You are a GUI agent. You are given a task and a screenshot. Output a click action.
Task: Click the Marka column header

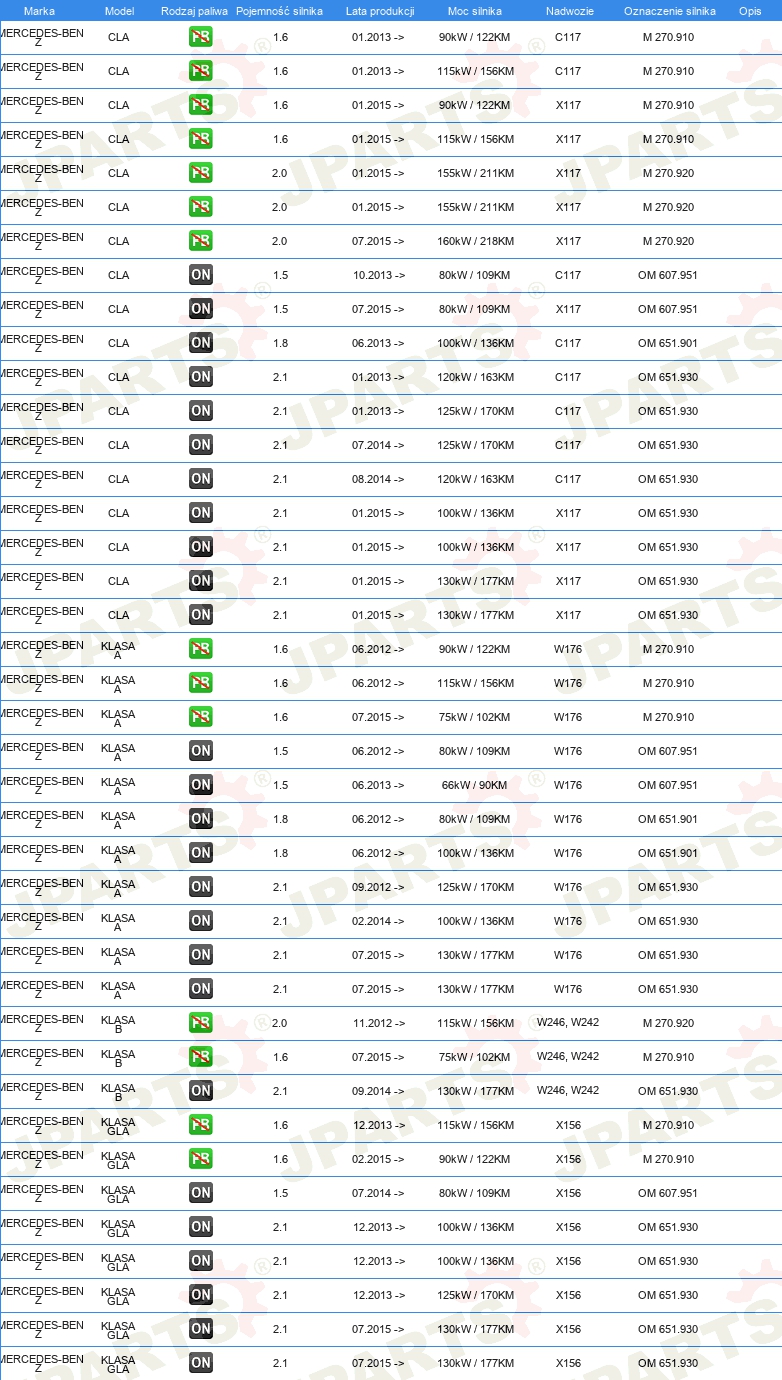point(39,11)
